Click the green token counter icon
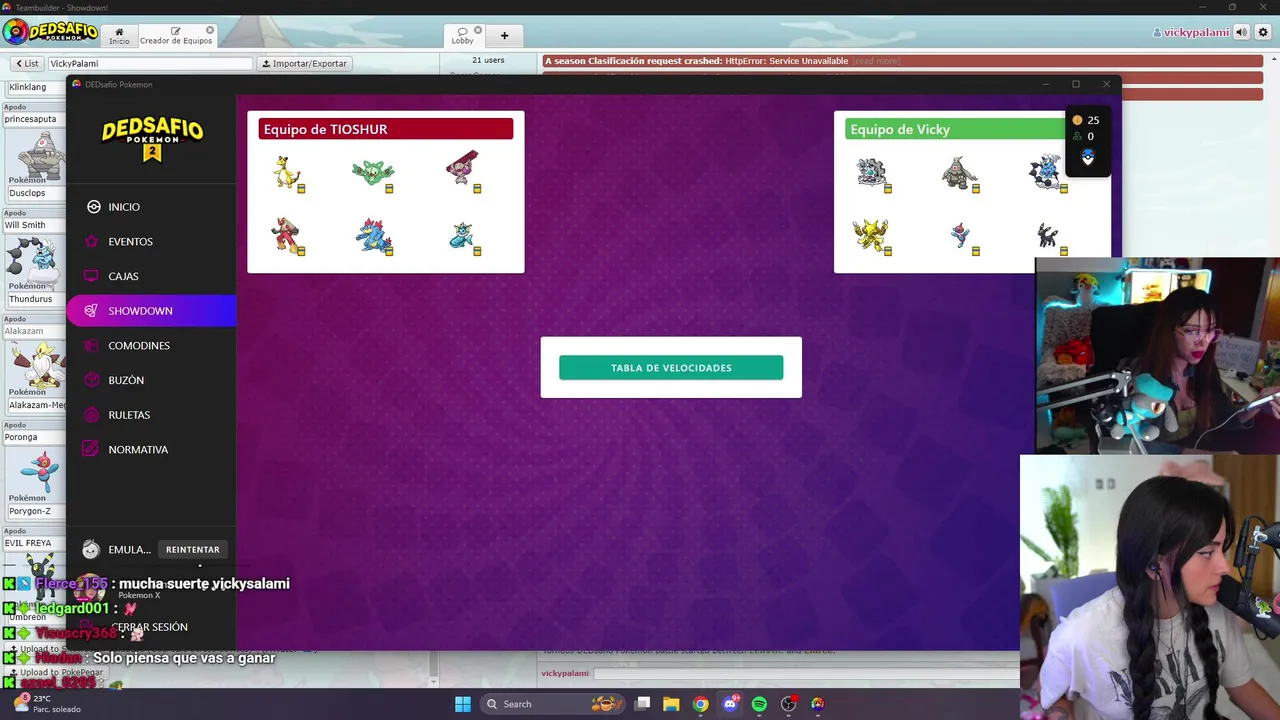 point(1077,137)
